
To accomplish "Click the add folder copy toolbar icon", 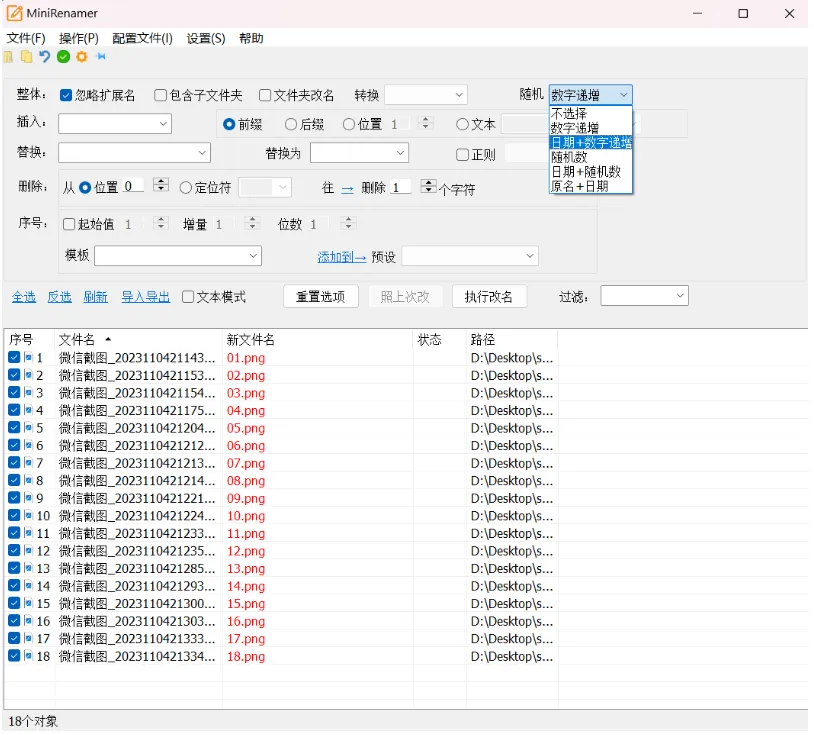I will pyautogui.click(x=26, y=57).
